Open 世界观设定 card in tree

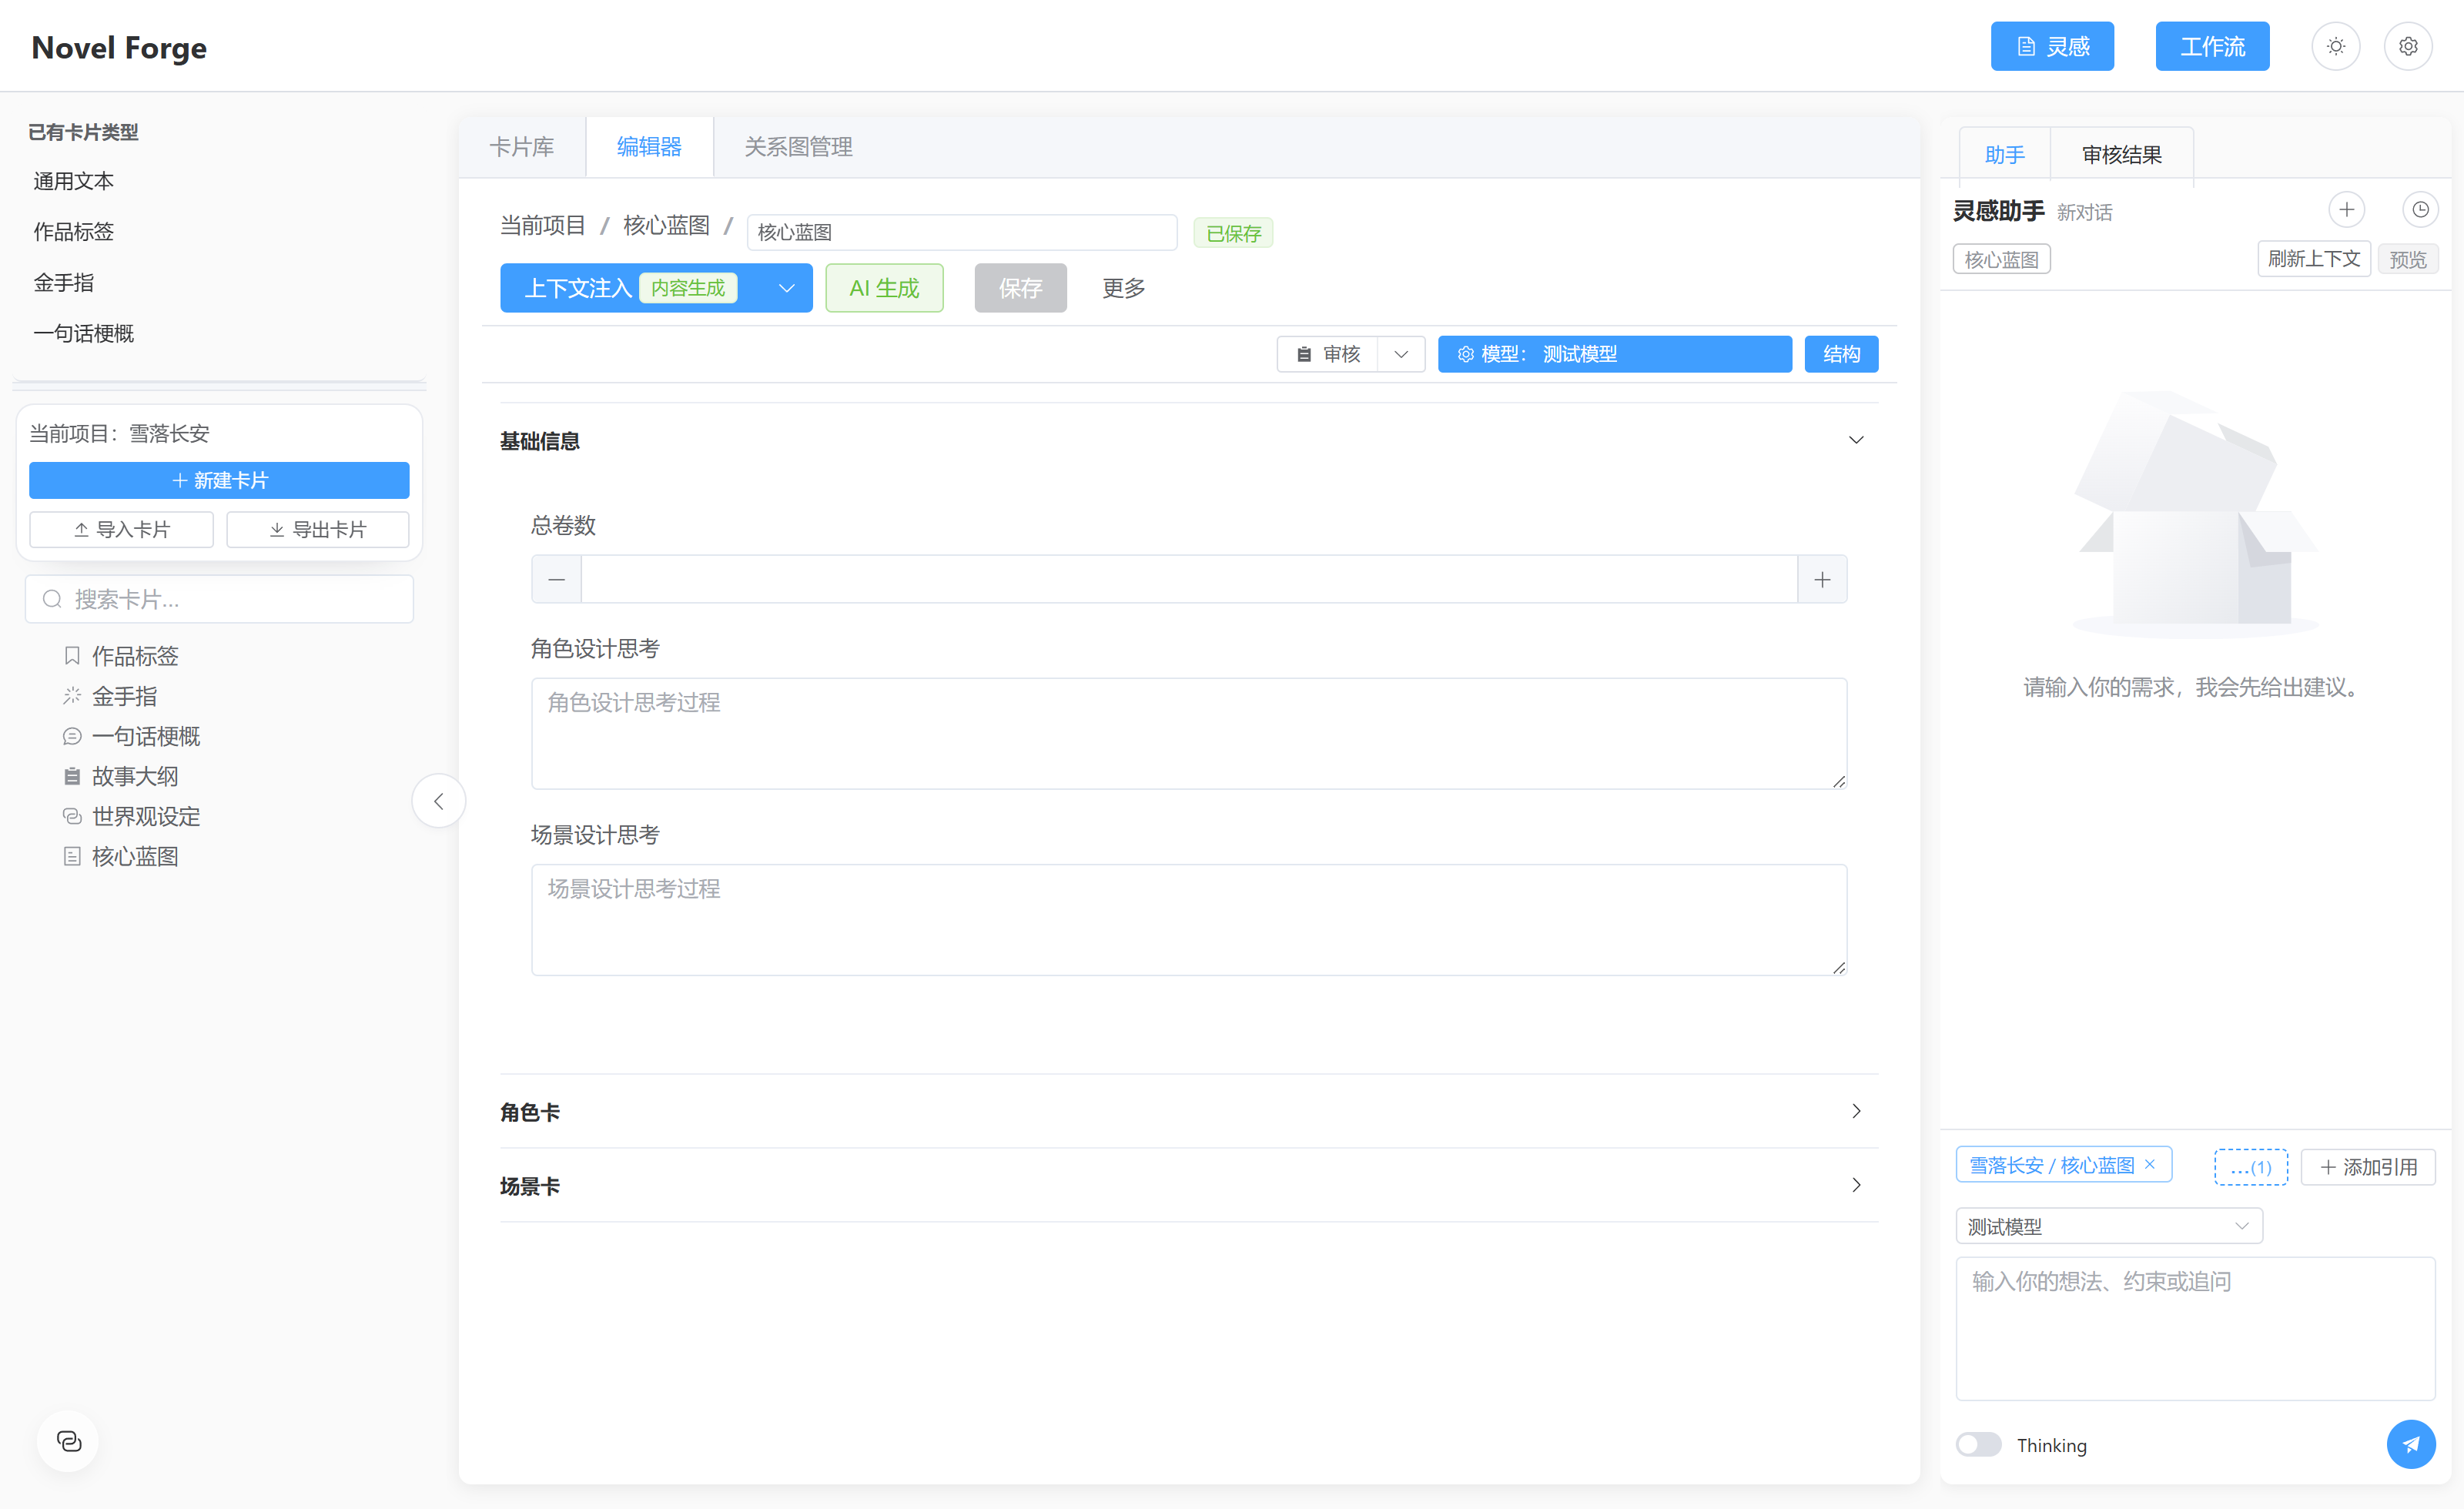[146, 816]
